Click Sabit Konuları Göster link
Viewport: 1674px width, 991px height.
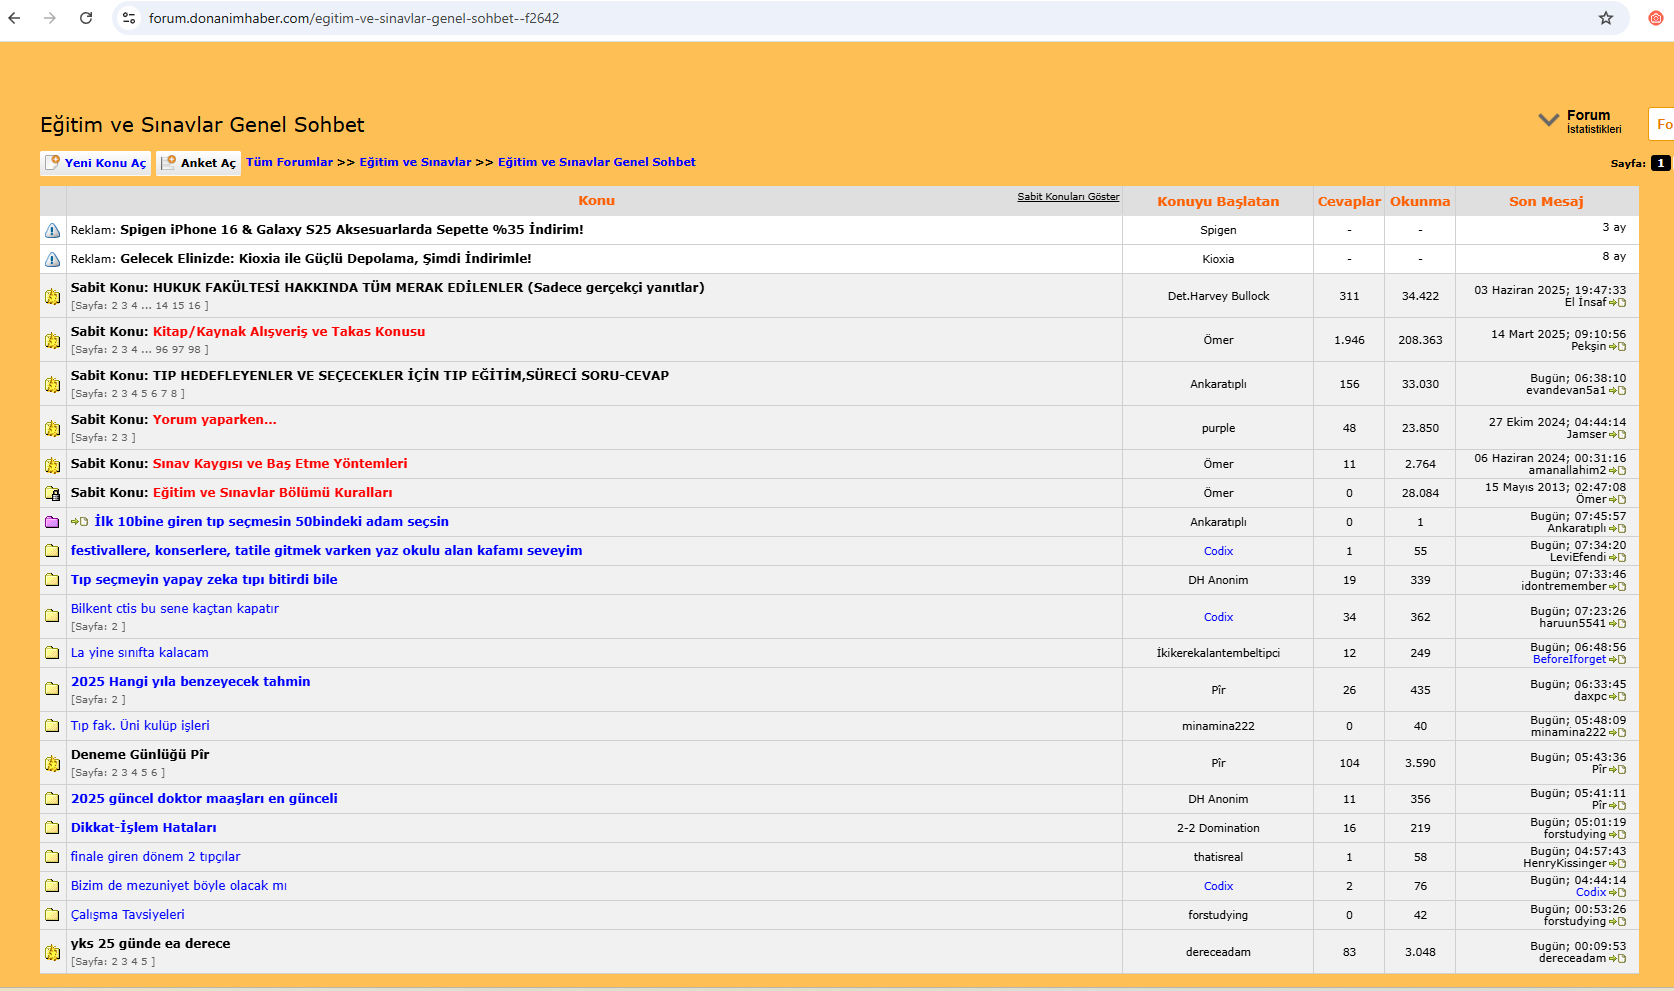[1068, 197]
